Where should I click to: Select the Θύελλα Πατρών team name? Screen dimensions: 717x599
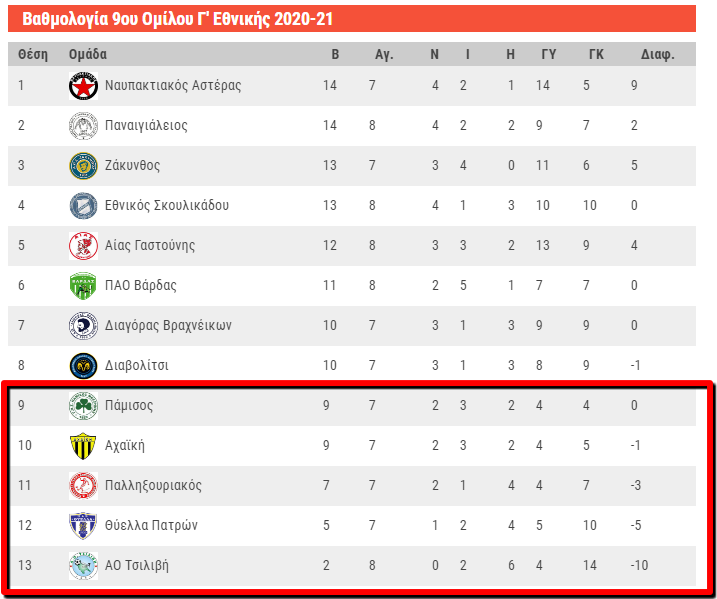click(x=151, y=525)
